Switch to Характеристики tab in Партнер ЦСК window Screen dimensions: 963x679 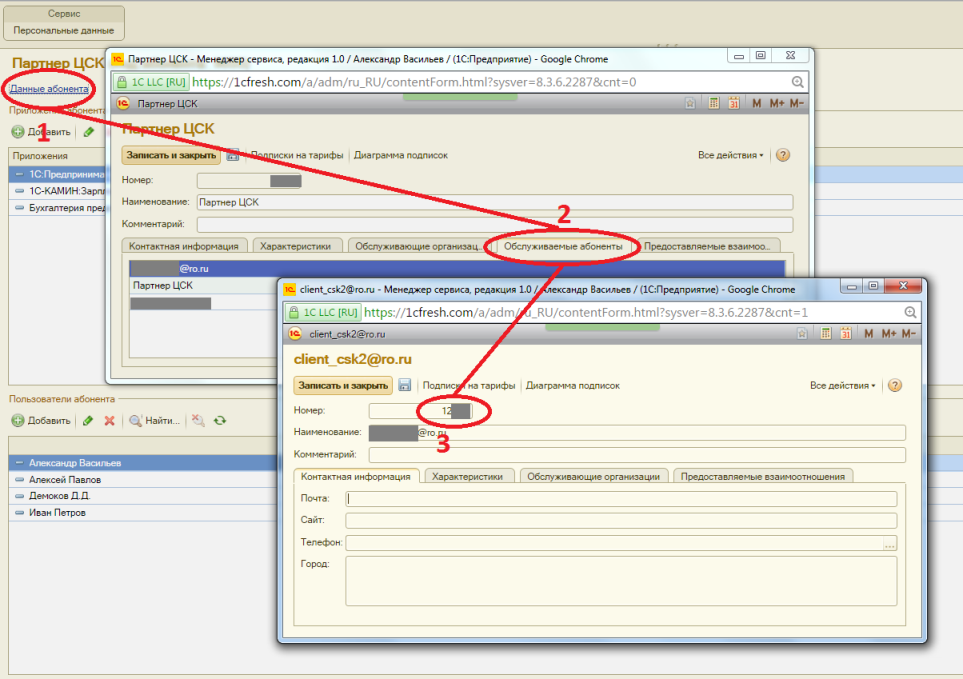click(x=295, y=246)
